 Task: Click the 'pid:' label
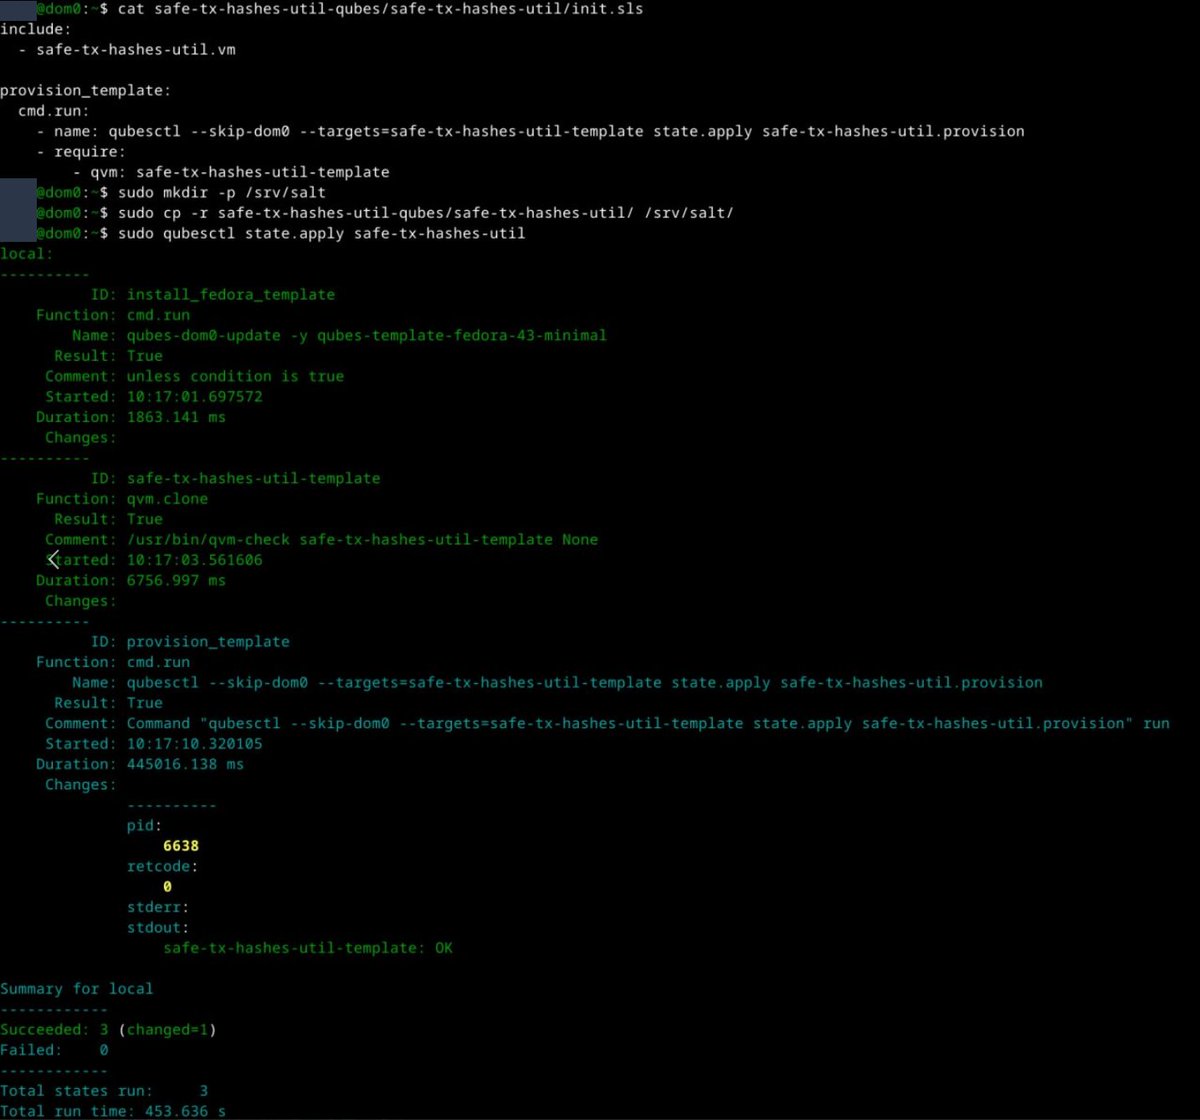point(145,825)
